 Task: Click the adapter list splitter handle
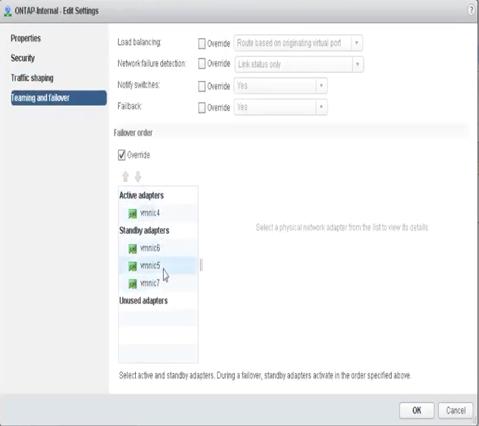point(201,265)
